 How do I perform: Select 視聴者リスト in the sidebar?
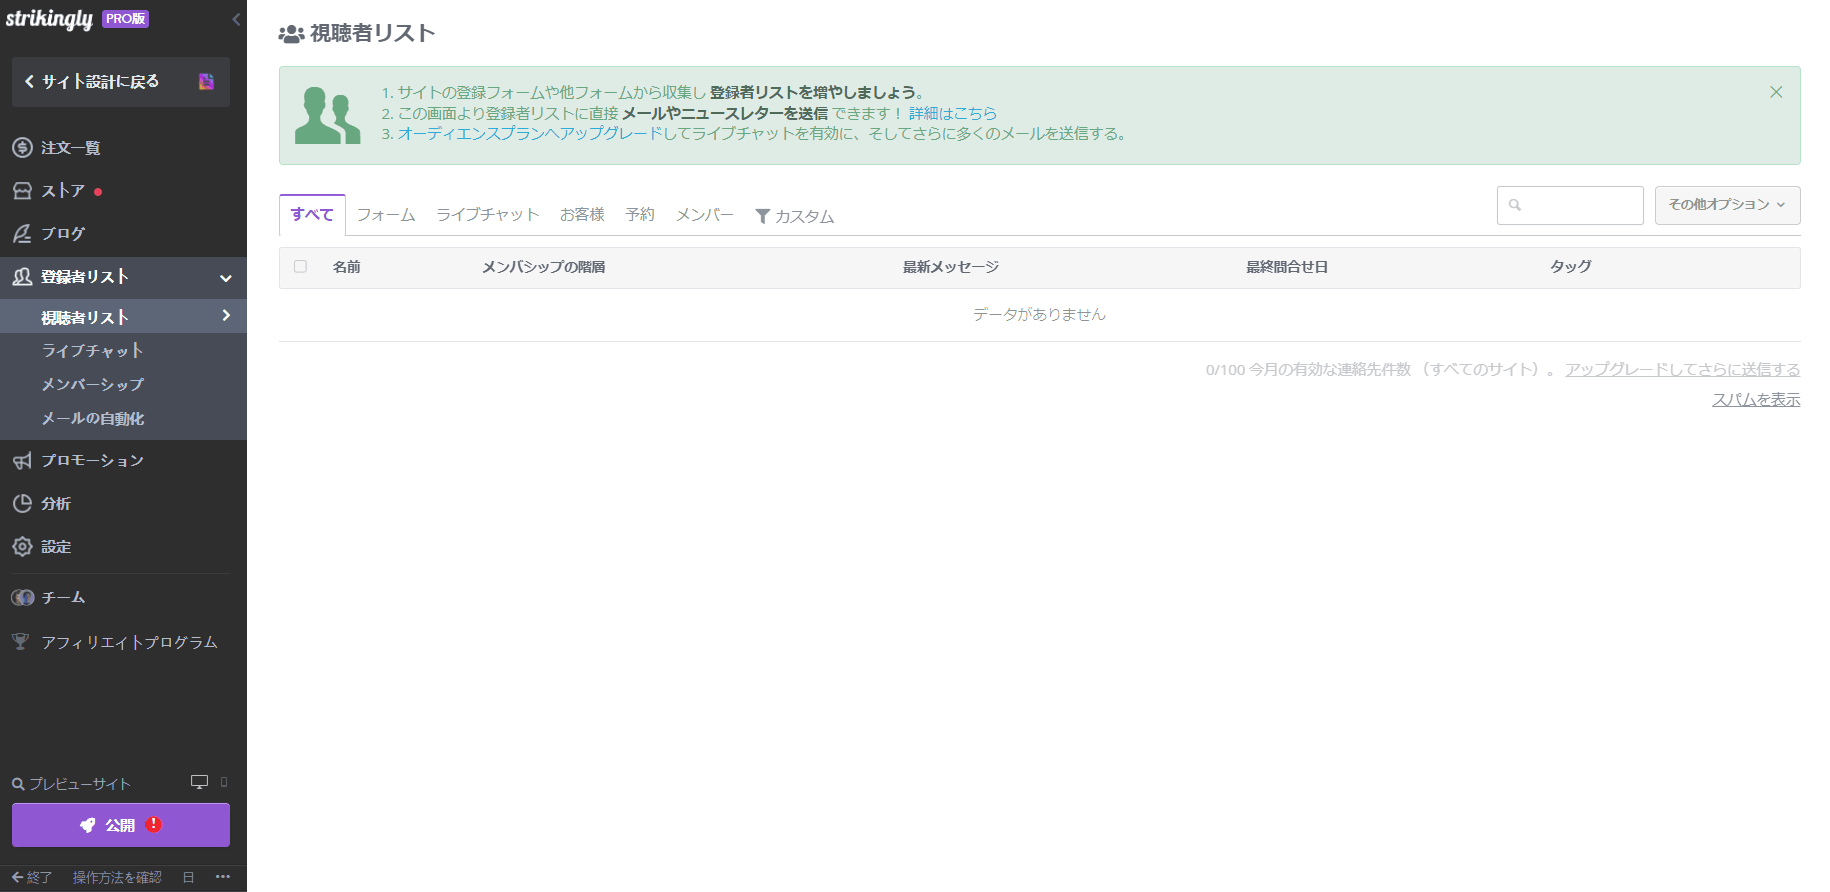(123, 317)
